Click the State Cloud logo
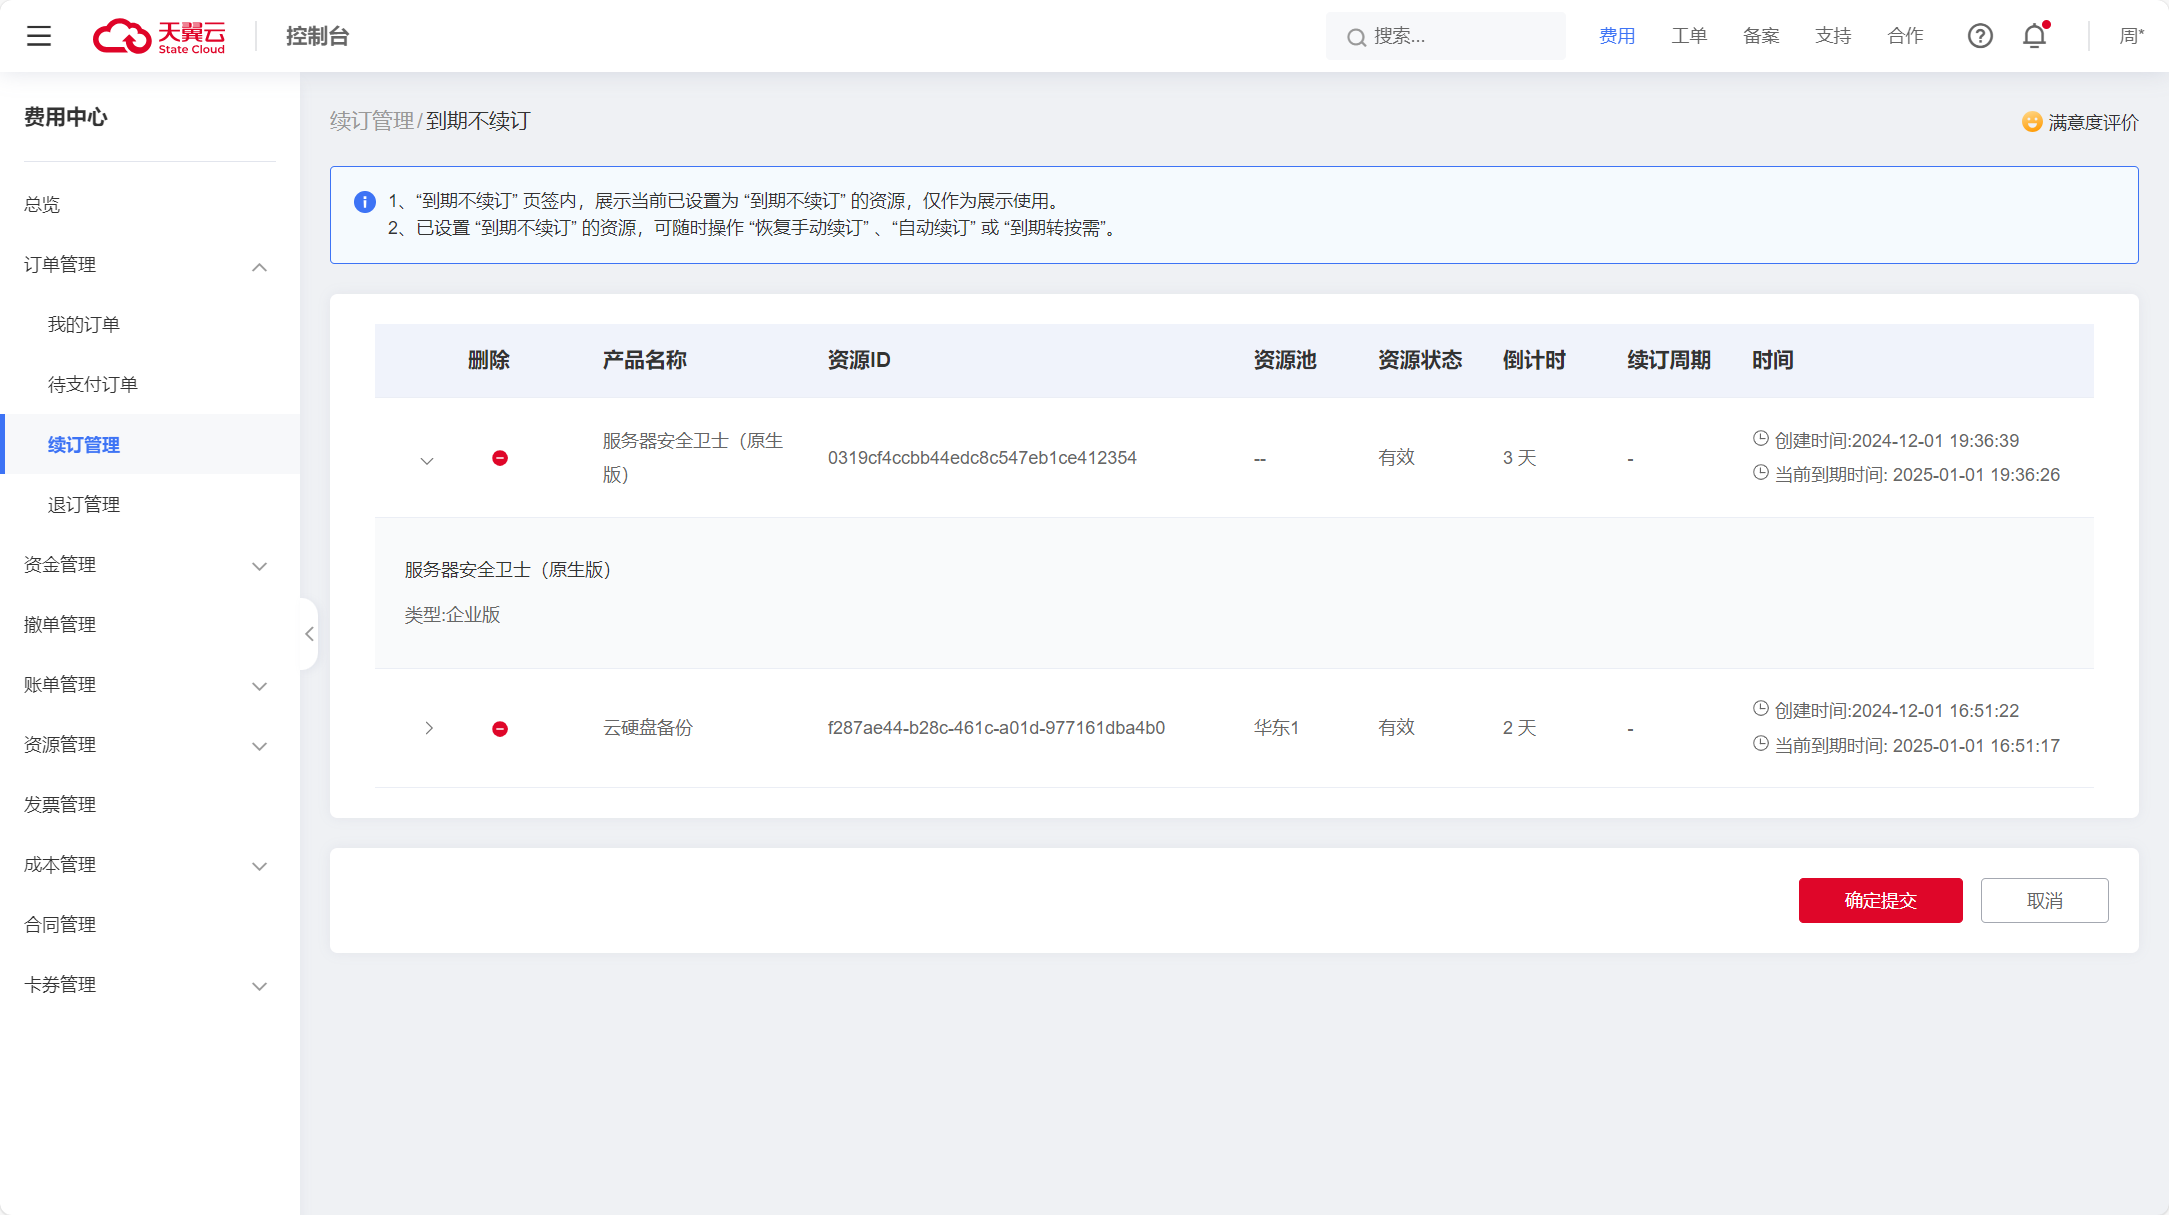This screenshot has width=2169, height=1215. point(159,36)
